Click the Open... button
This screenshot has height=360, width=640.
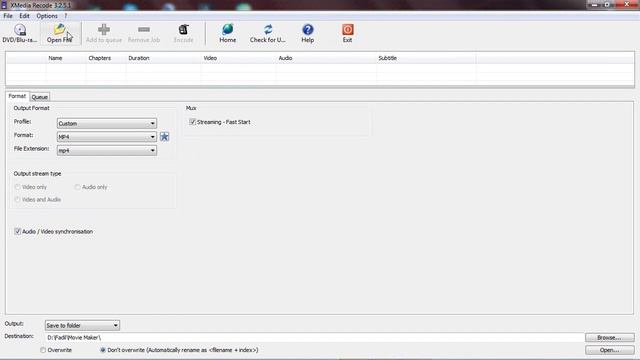click(x=609, y=350)
